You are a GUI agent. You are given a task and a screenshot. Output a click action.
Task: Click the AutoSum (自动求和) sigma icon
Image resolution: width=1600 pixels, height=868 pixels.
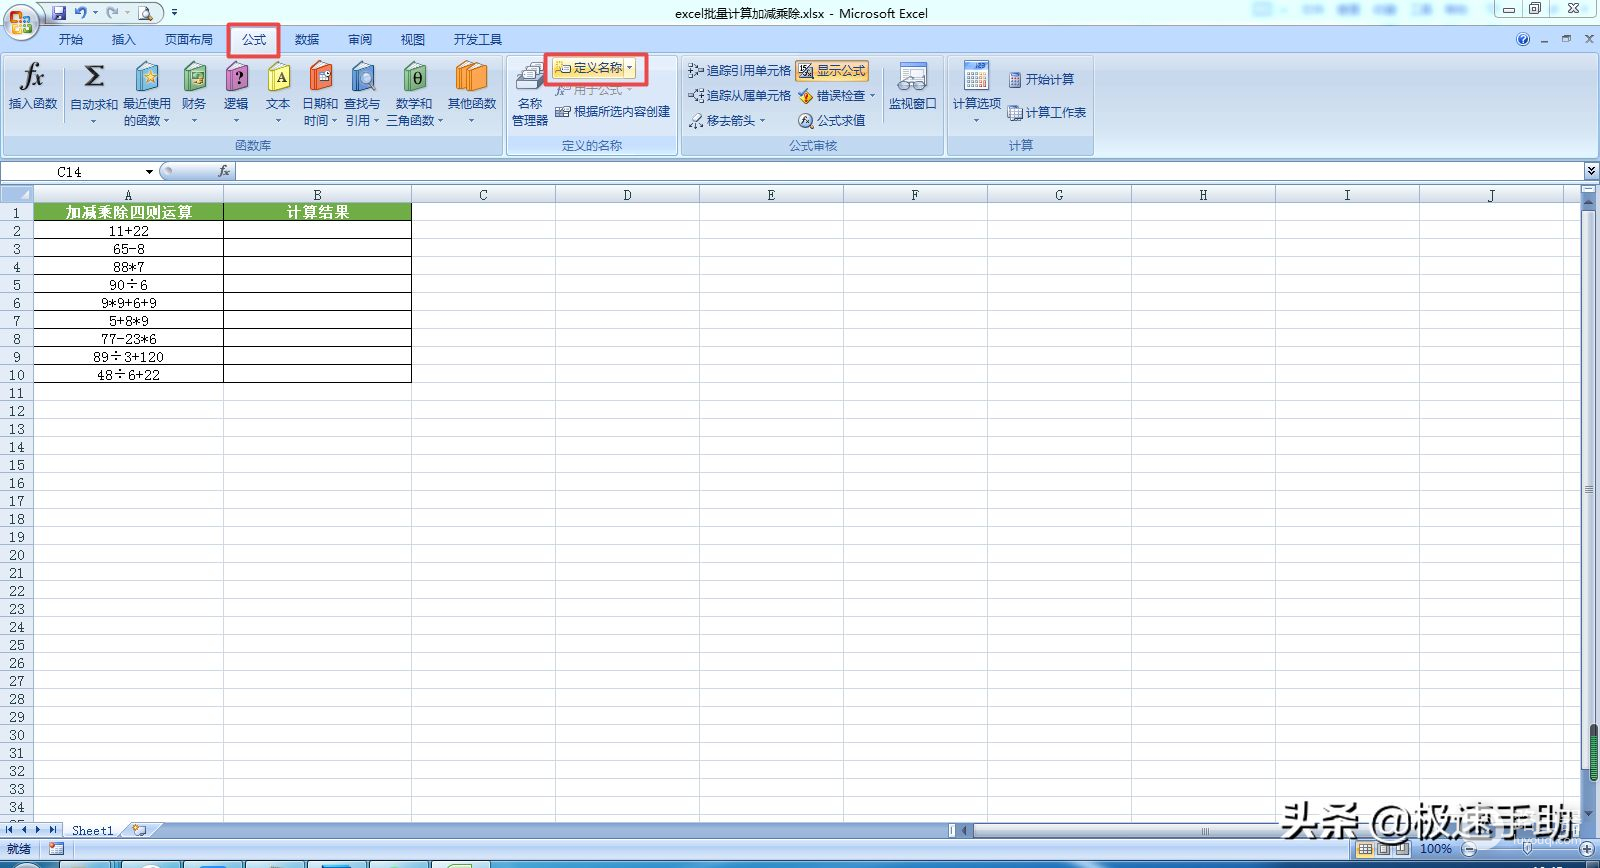94,78
